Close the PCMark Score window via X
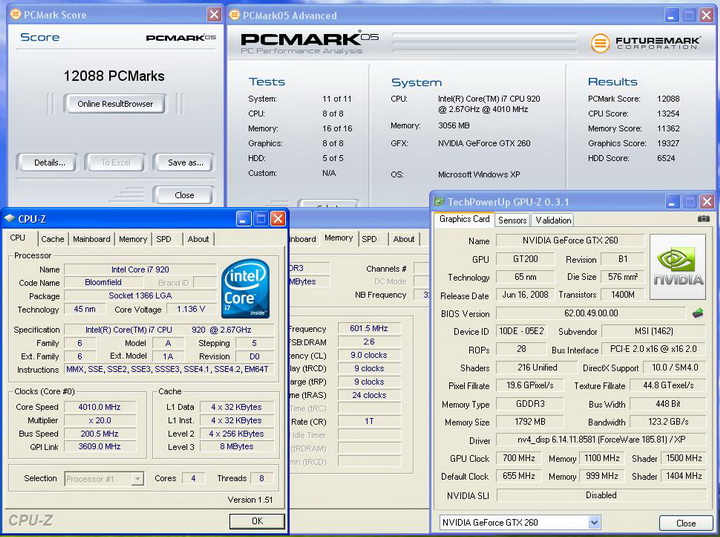 point(214,14)
